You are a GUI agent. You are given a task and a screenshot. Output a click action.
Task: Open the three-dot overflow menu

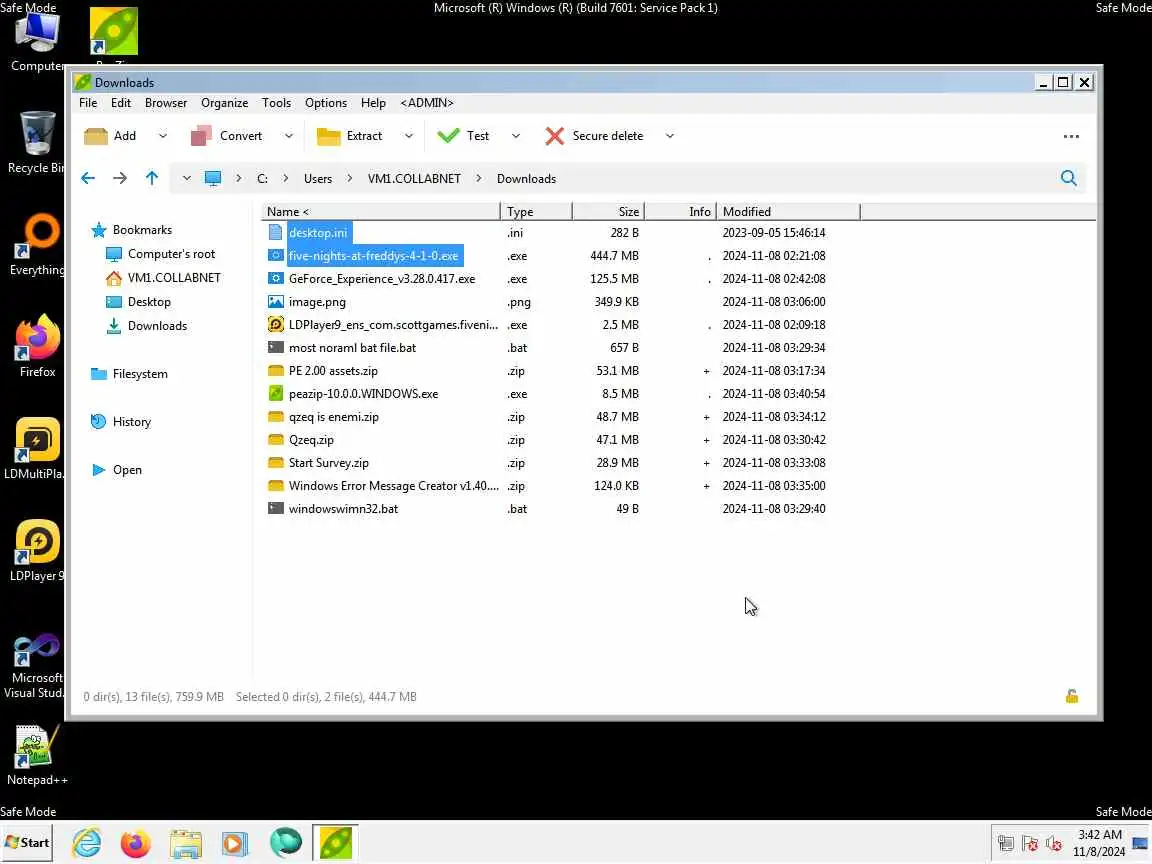tap(1071, 137)
